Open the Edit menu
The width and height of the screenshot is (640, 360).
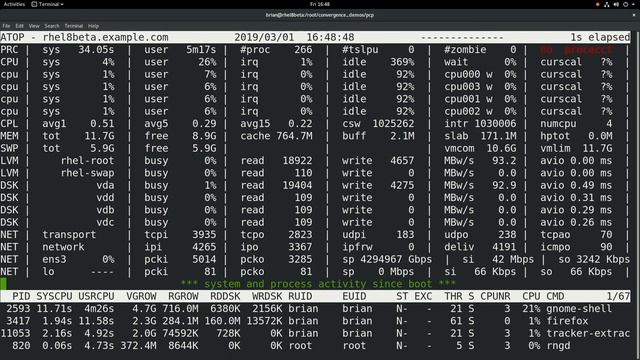pyautogui.click(x=19, y=26)
